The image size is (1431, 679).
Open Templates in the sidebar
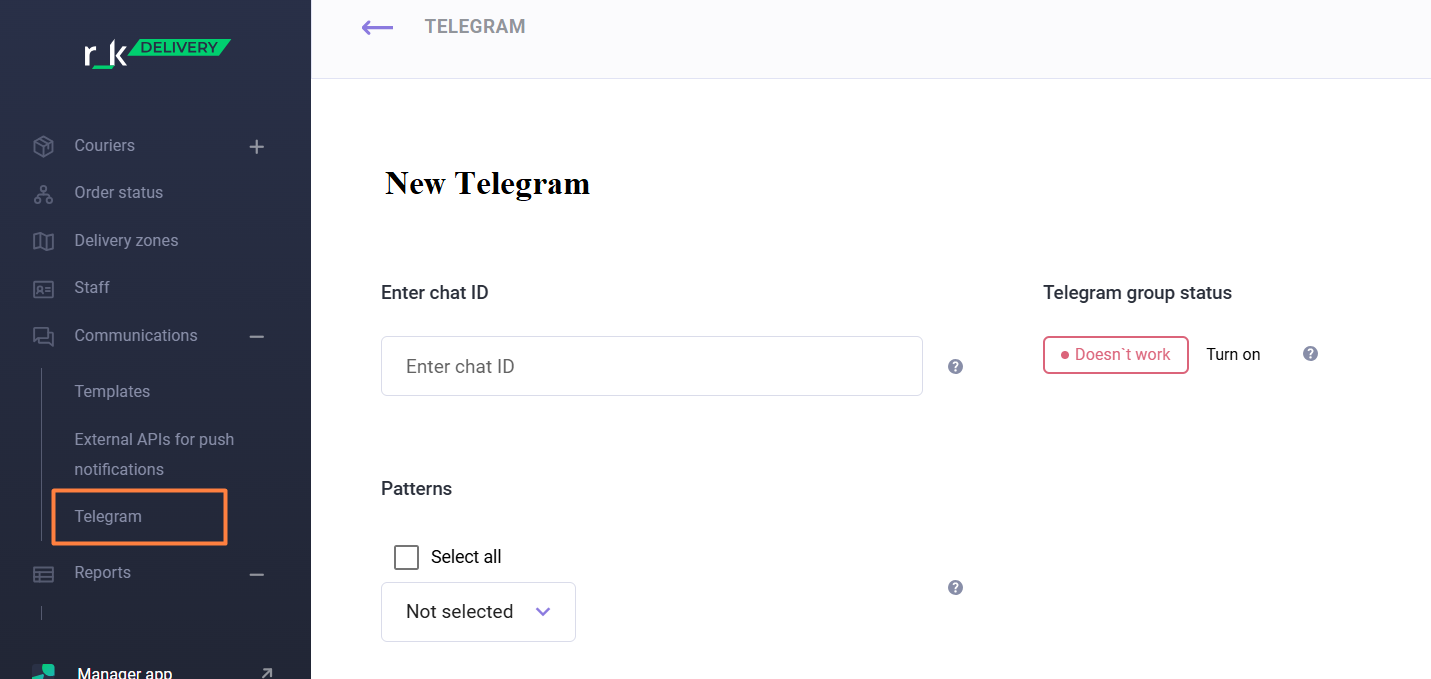point(112,392)
